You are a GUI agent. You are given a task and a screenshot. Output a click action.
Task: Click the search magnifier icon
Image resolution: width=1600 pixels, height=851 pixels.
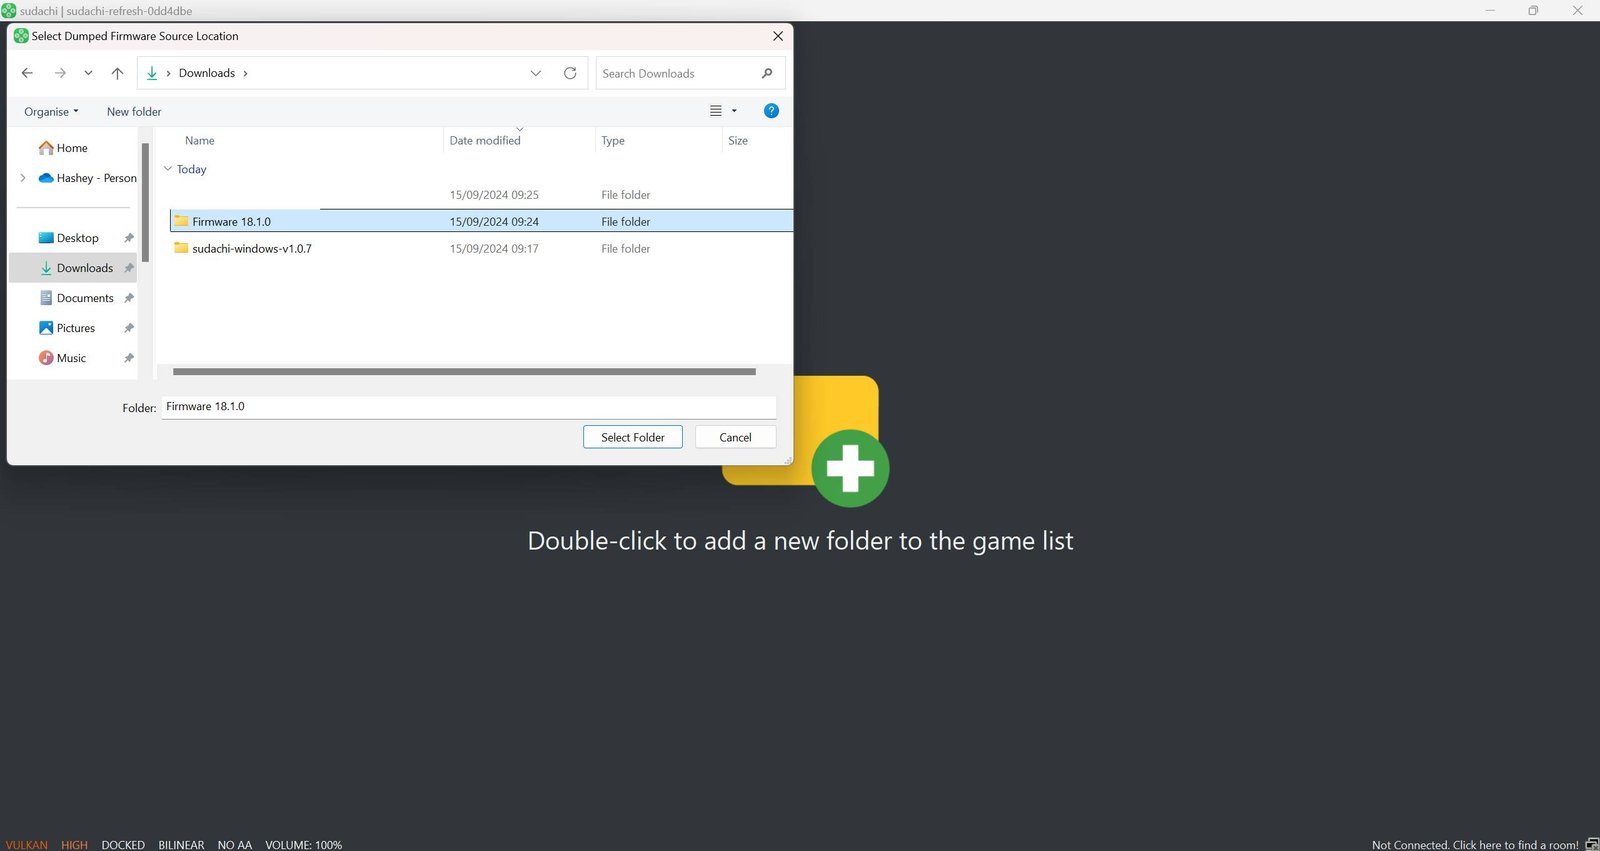point(767,73)
